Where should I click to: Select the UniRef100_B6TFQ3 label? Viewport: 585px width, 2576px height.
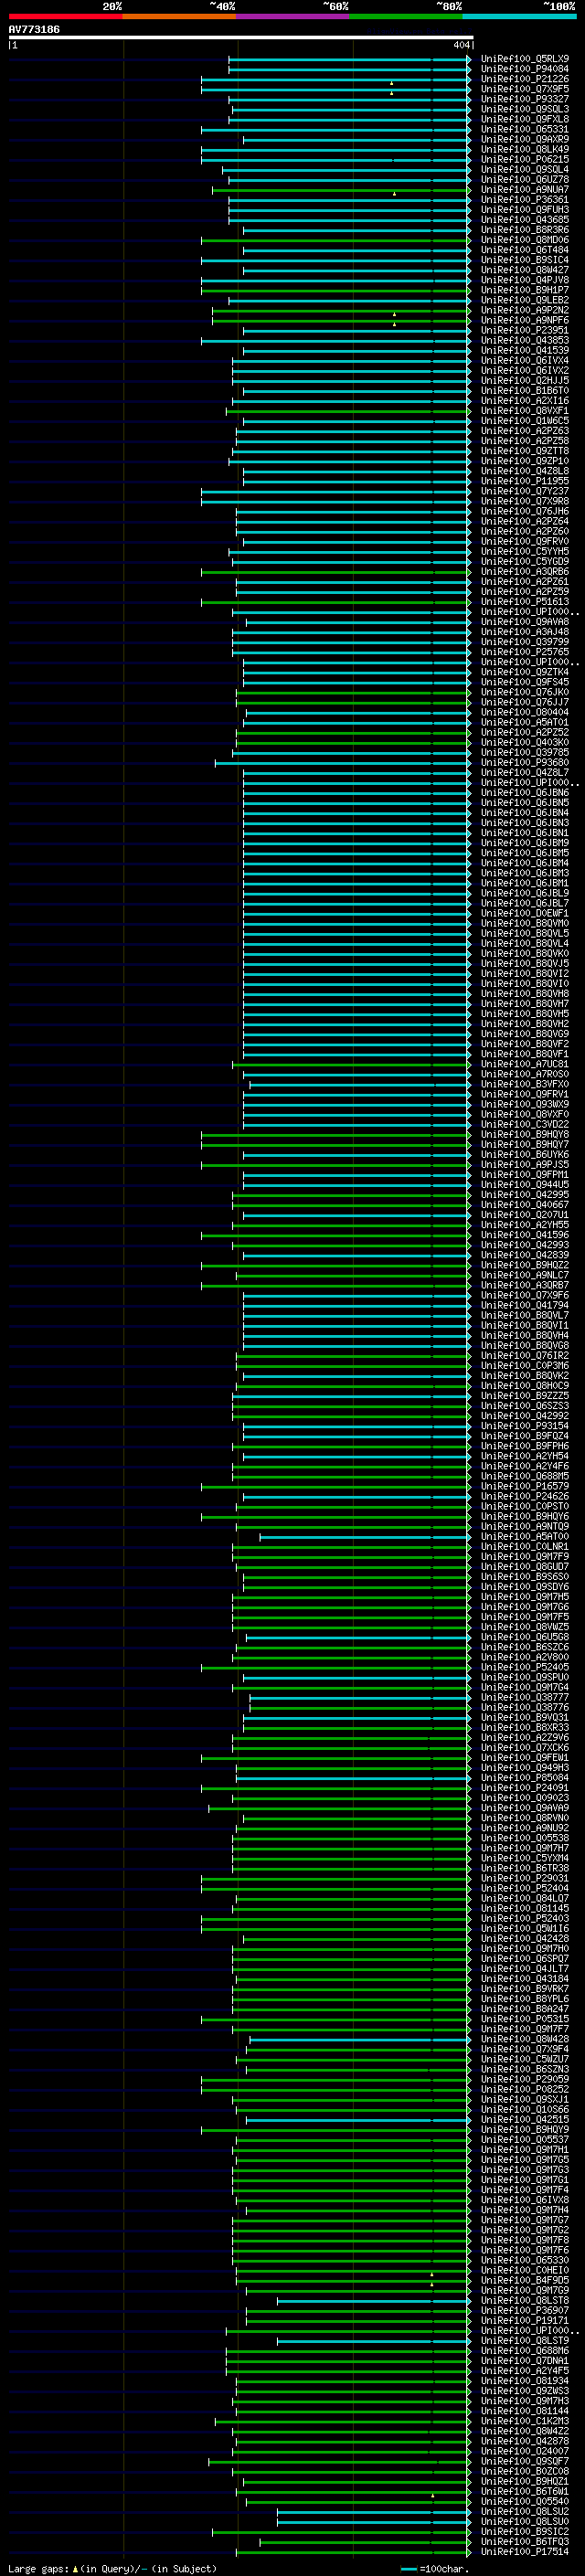click(524, 2541)
